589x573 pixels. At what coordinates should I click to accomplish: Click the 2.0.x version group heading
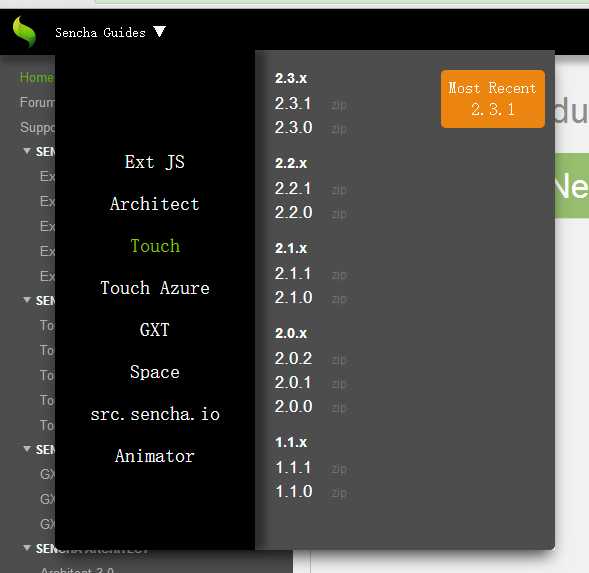291,333
